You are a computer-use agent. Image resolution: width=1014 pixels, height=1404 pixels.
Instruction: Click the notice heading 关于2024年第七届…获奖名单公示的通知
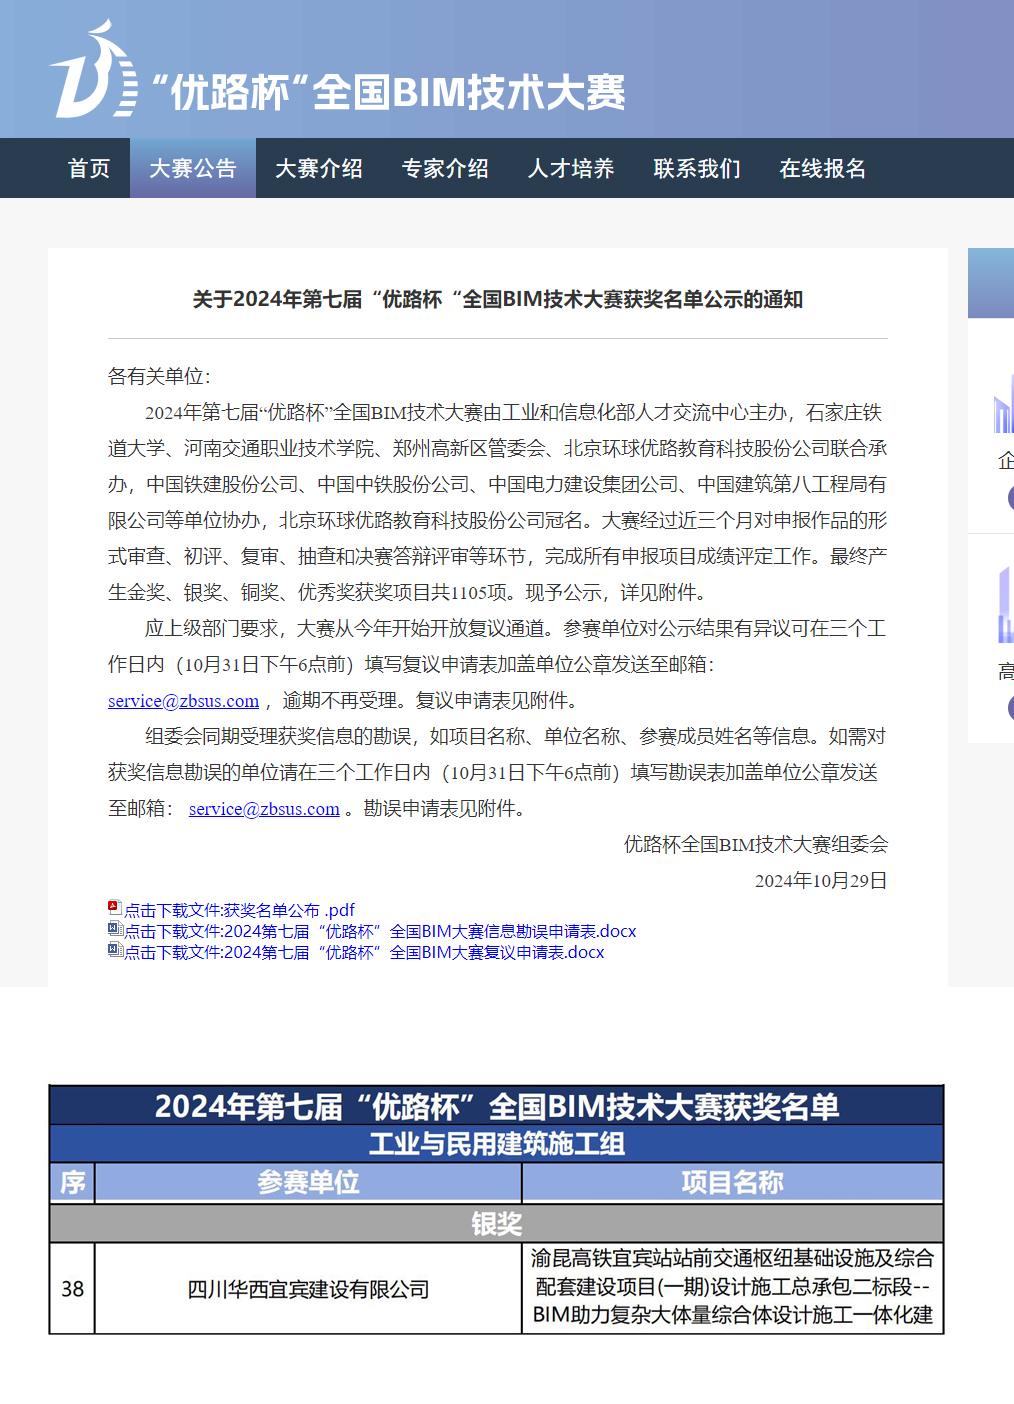tap(498, 299)
